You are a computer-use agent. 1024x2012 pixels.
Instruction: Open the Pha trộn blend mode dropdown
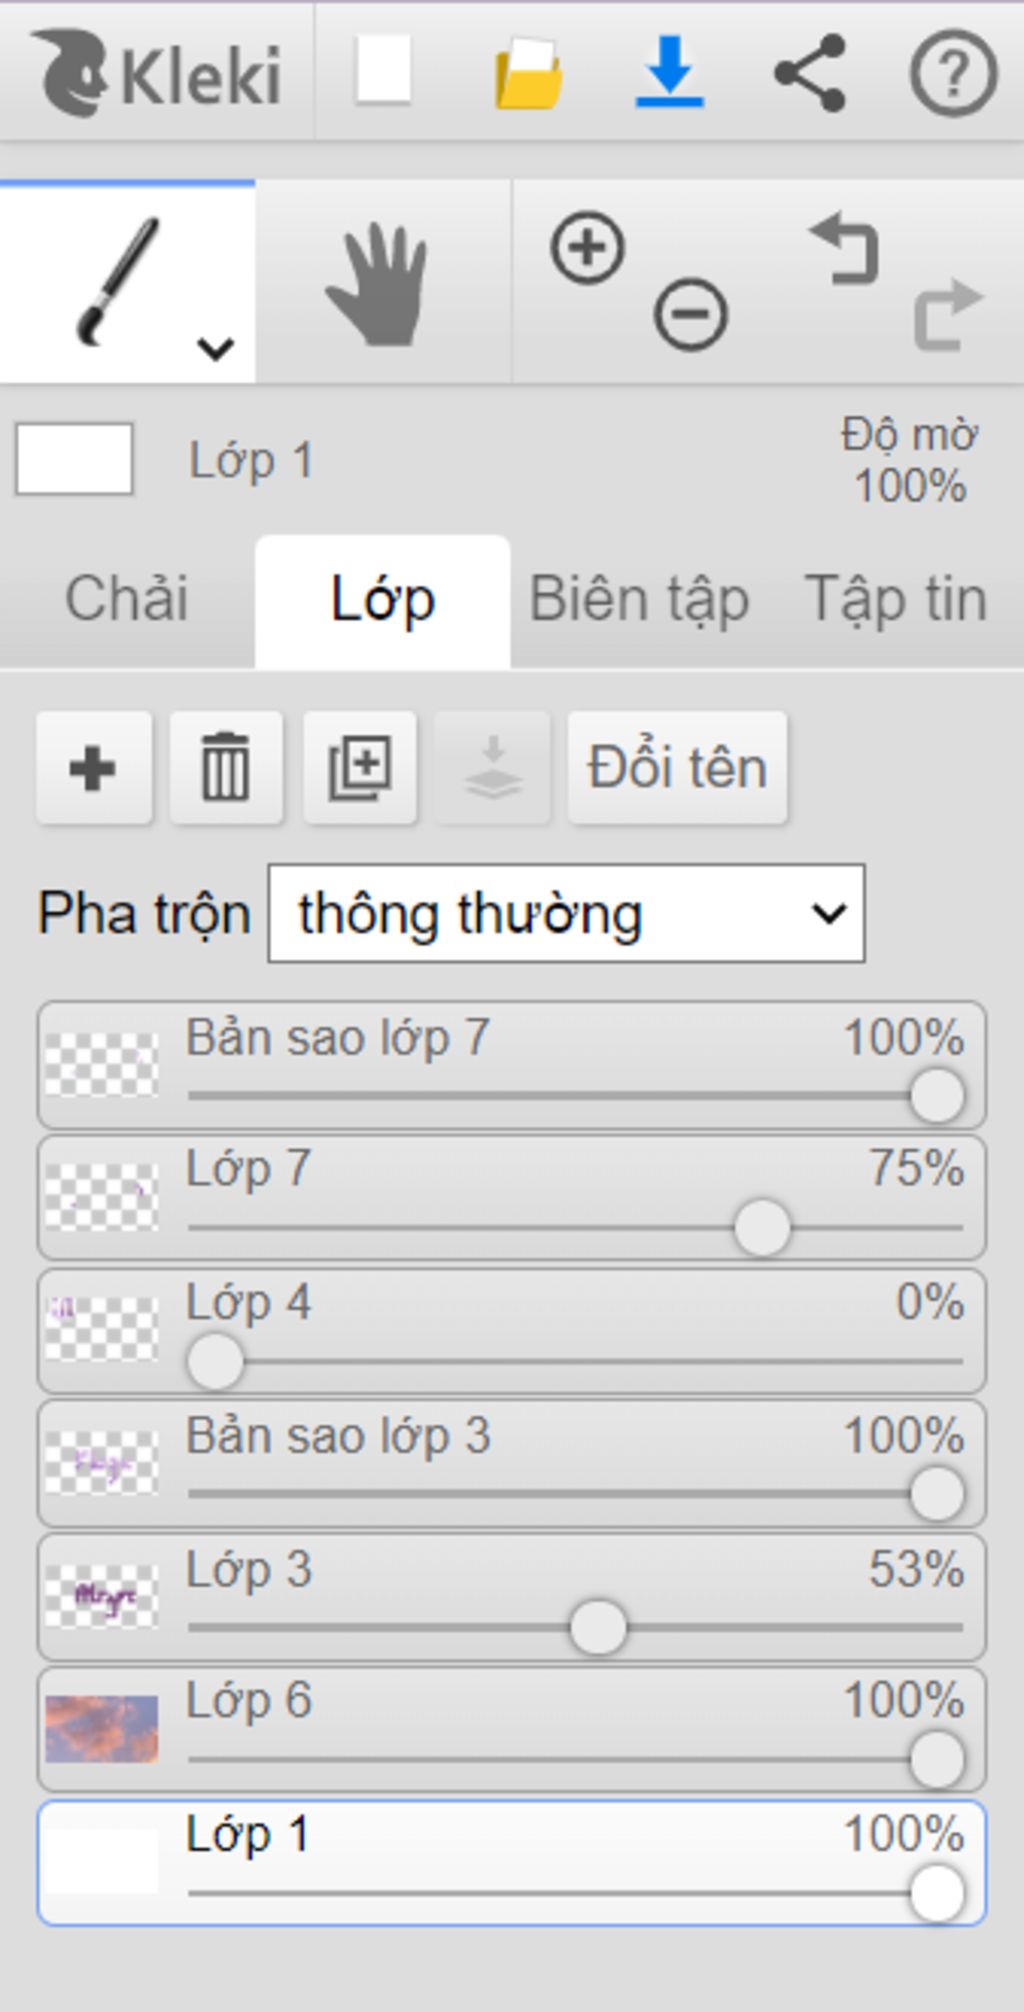click(566, 914)
